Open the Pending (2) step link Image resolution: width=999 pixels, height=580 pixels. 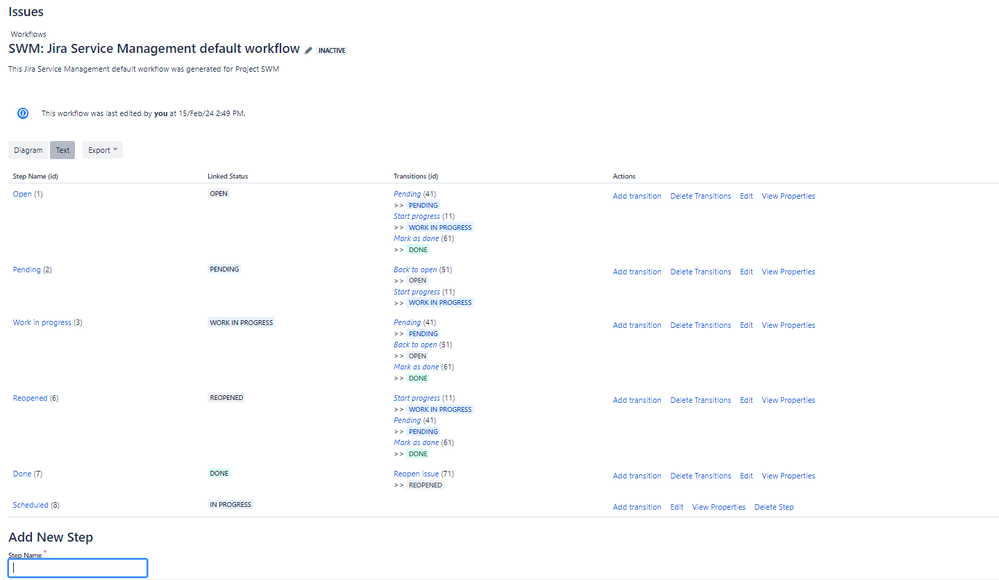pyautogui.click(x=27, y=270)
